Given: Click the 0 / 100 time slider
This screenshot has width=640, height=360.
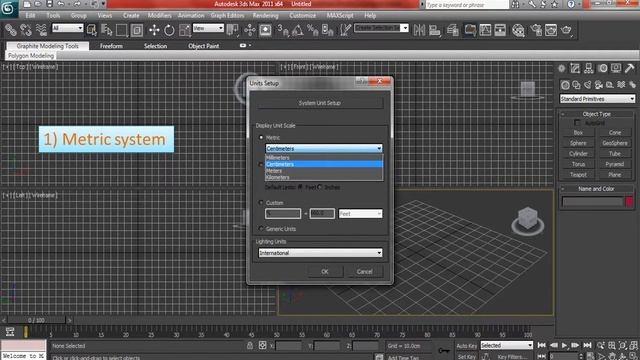Looking at the screenshot, I should [37, 320].
